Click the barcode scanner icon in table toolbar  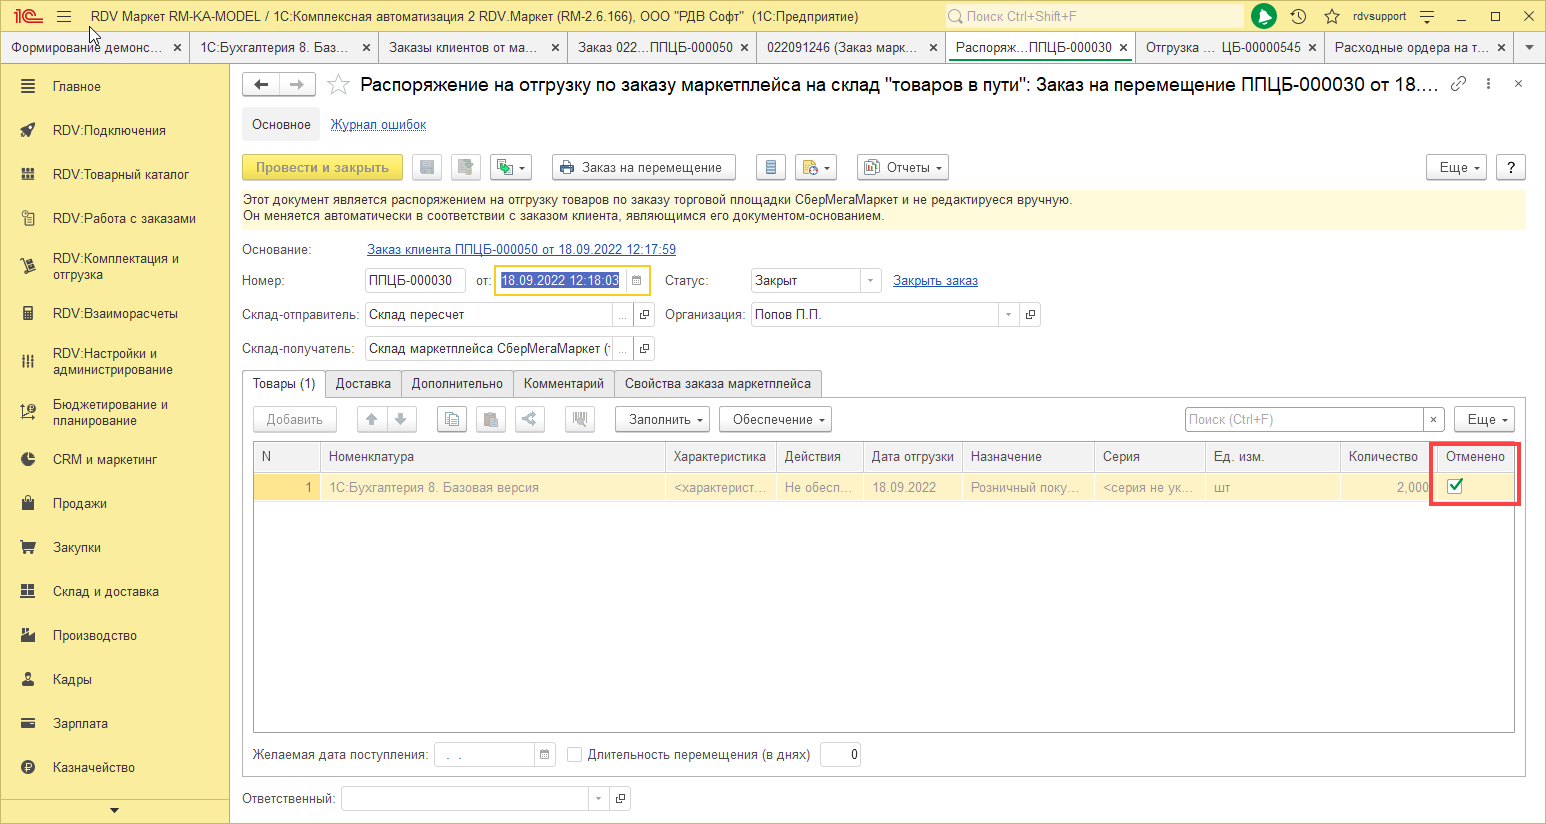[579, 419]
